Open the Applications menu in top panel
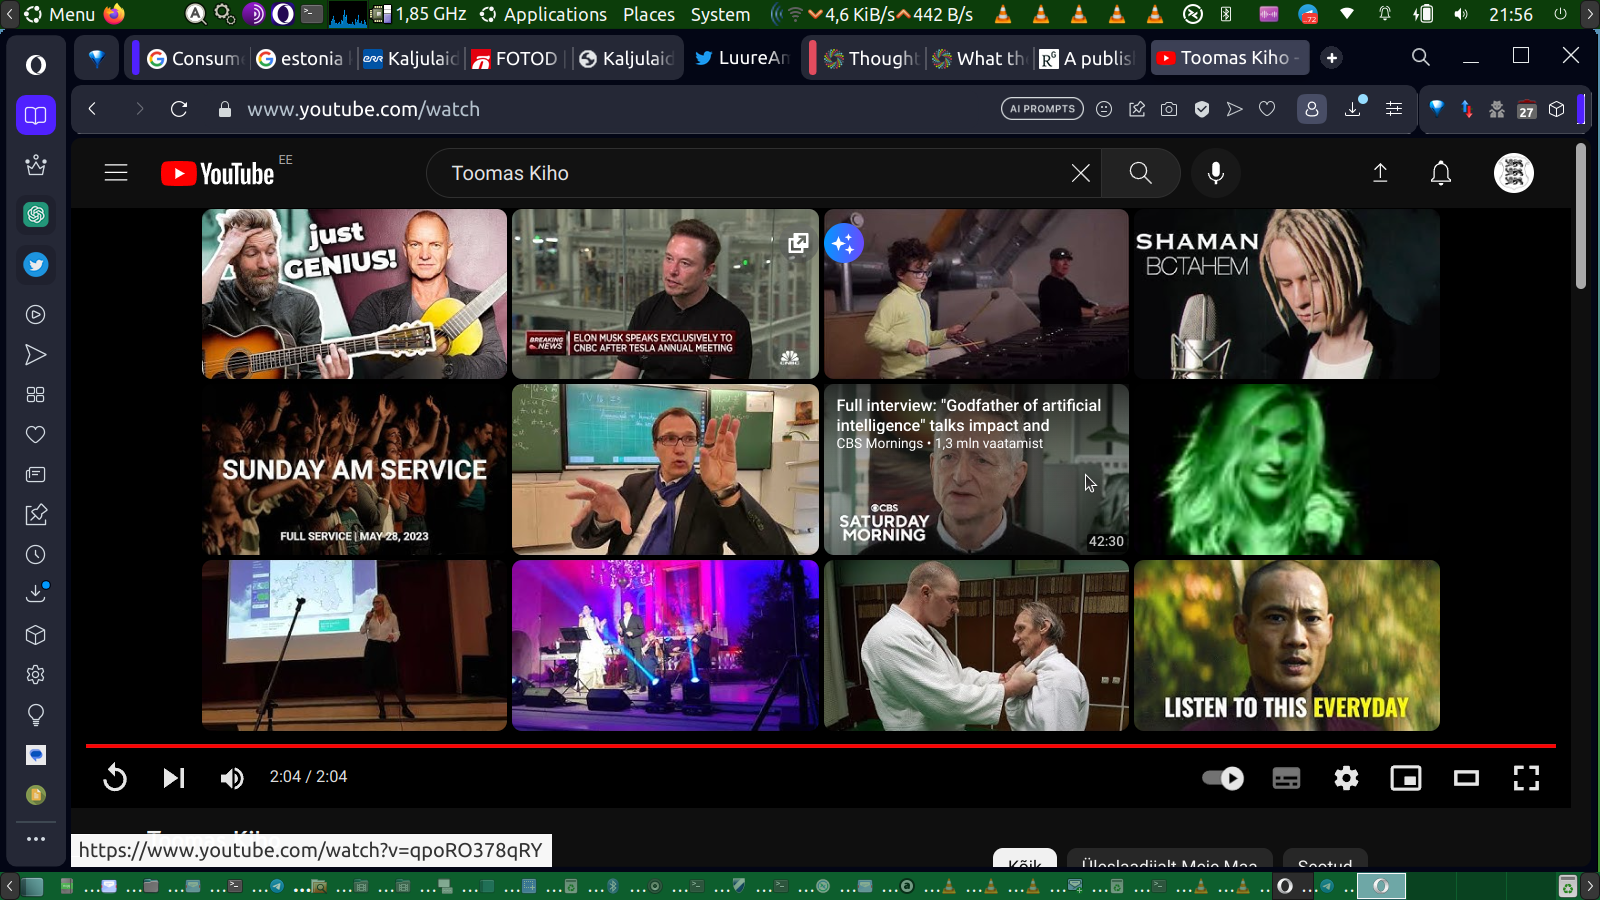Screen dimensions: 1600x900 554,14
